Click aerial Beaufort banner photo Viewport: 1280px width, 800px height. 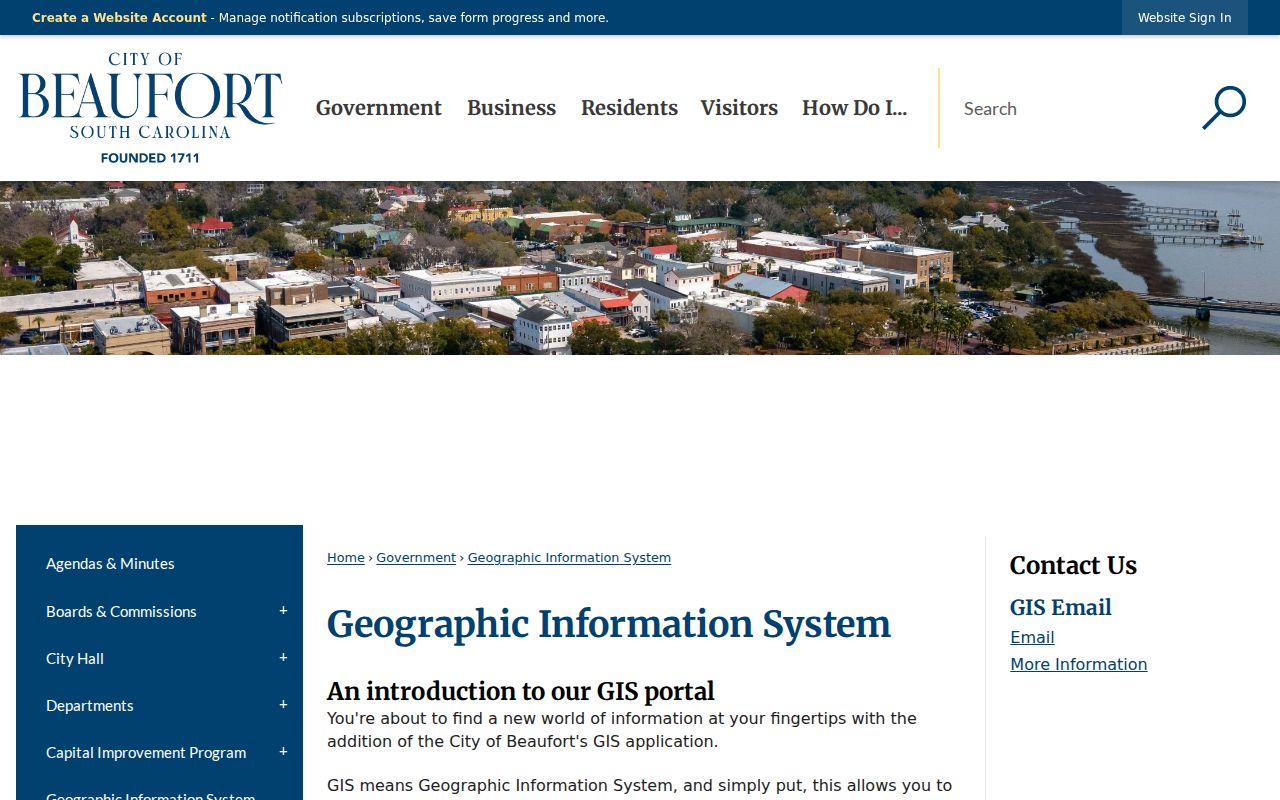click(x=640, y=268)
